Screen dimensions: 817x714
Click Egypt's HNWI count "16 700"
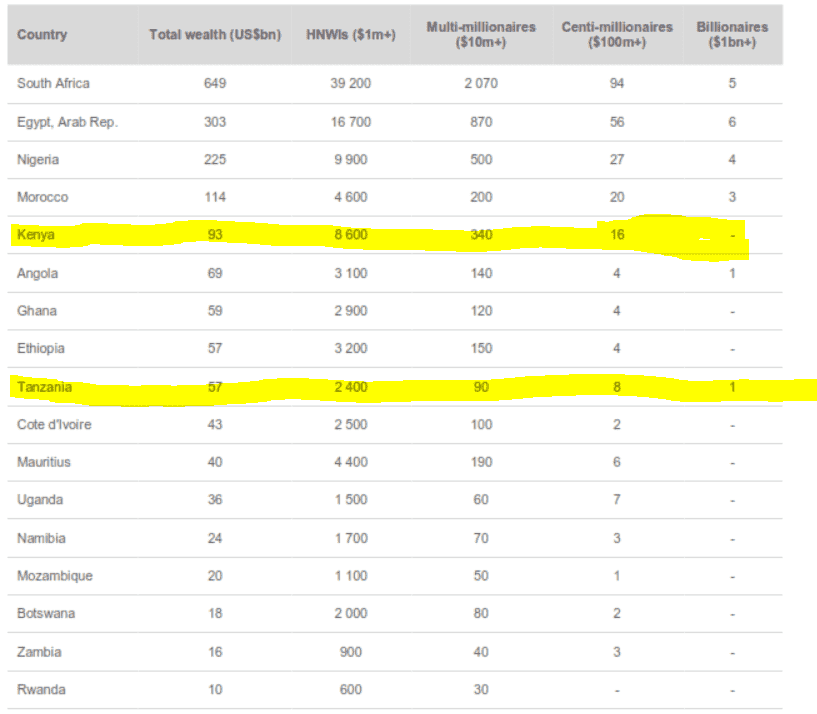pyautogui.click(x=351, y=122)
